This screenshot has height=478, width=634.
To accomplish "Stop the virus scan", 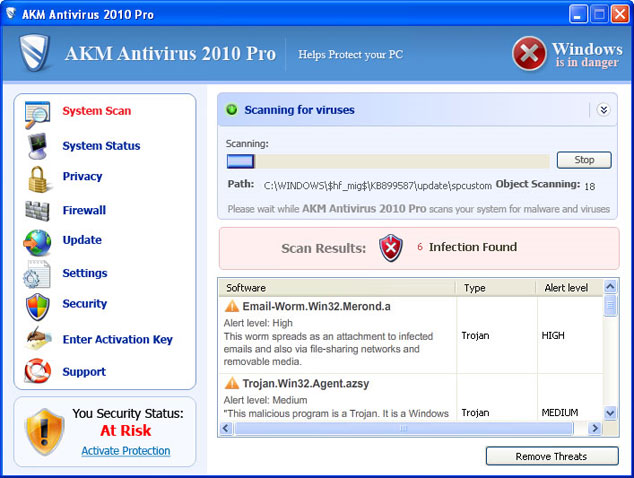I will (584, 160).
